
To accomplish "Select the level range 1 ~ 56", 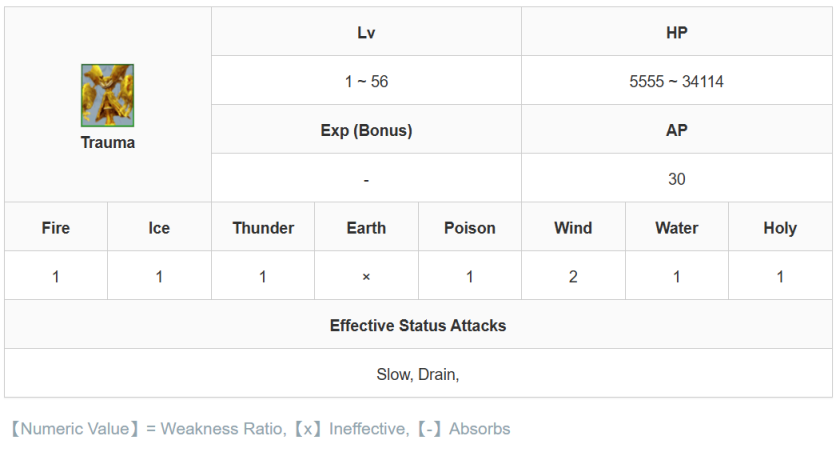I will (x=366, y=81).
